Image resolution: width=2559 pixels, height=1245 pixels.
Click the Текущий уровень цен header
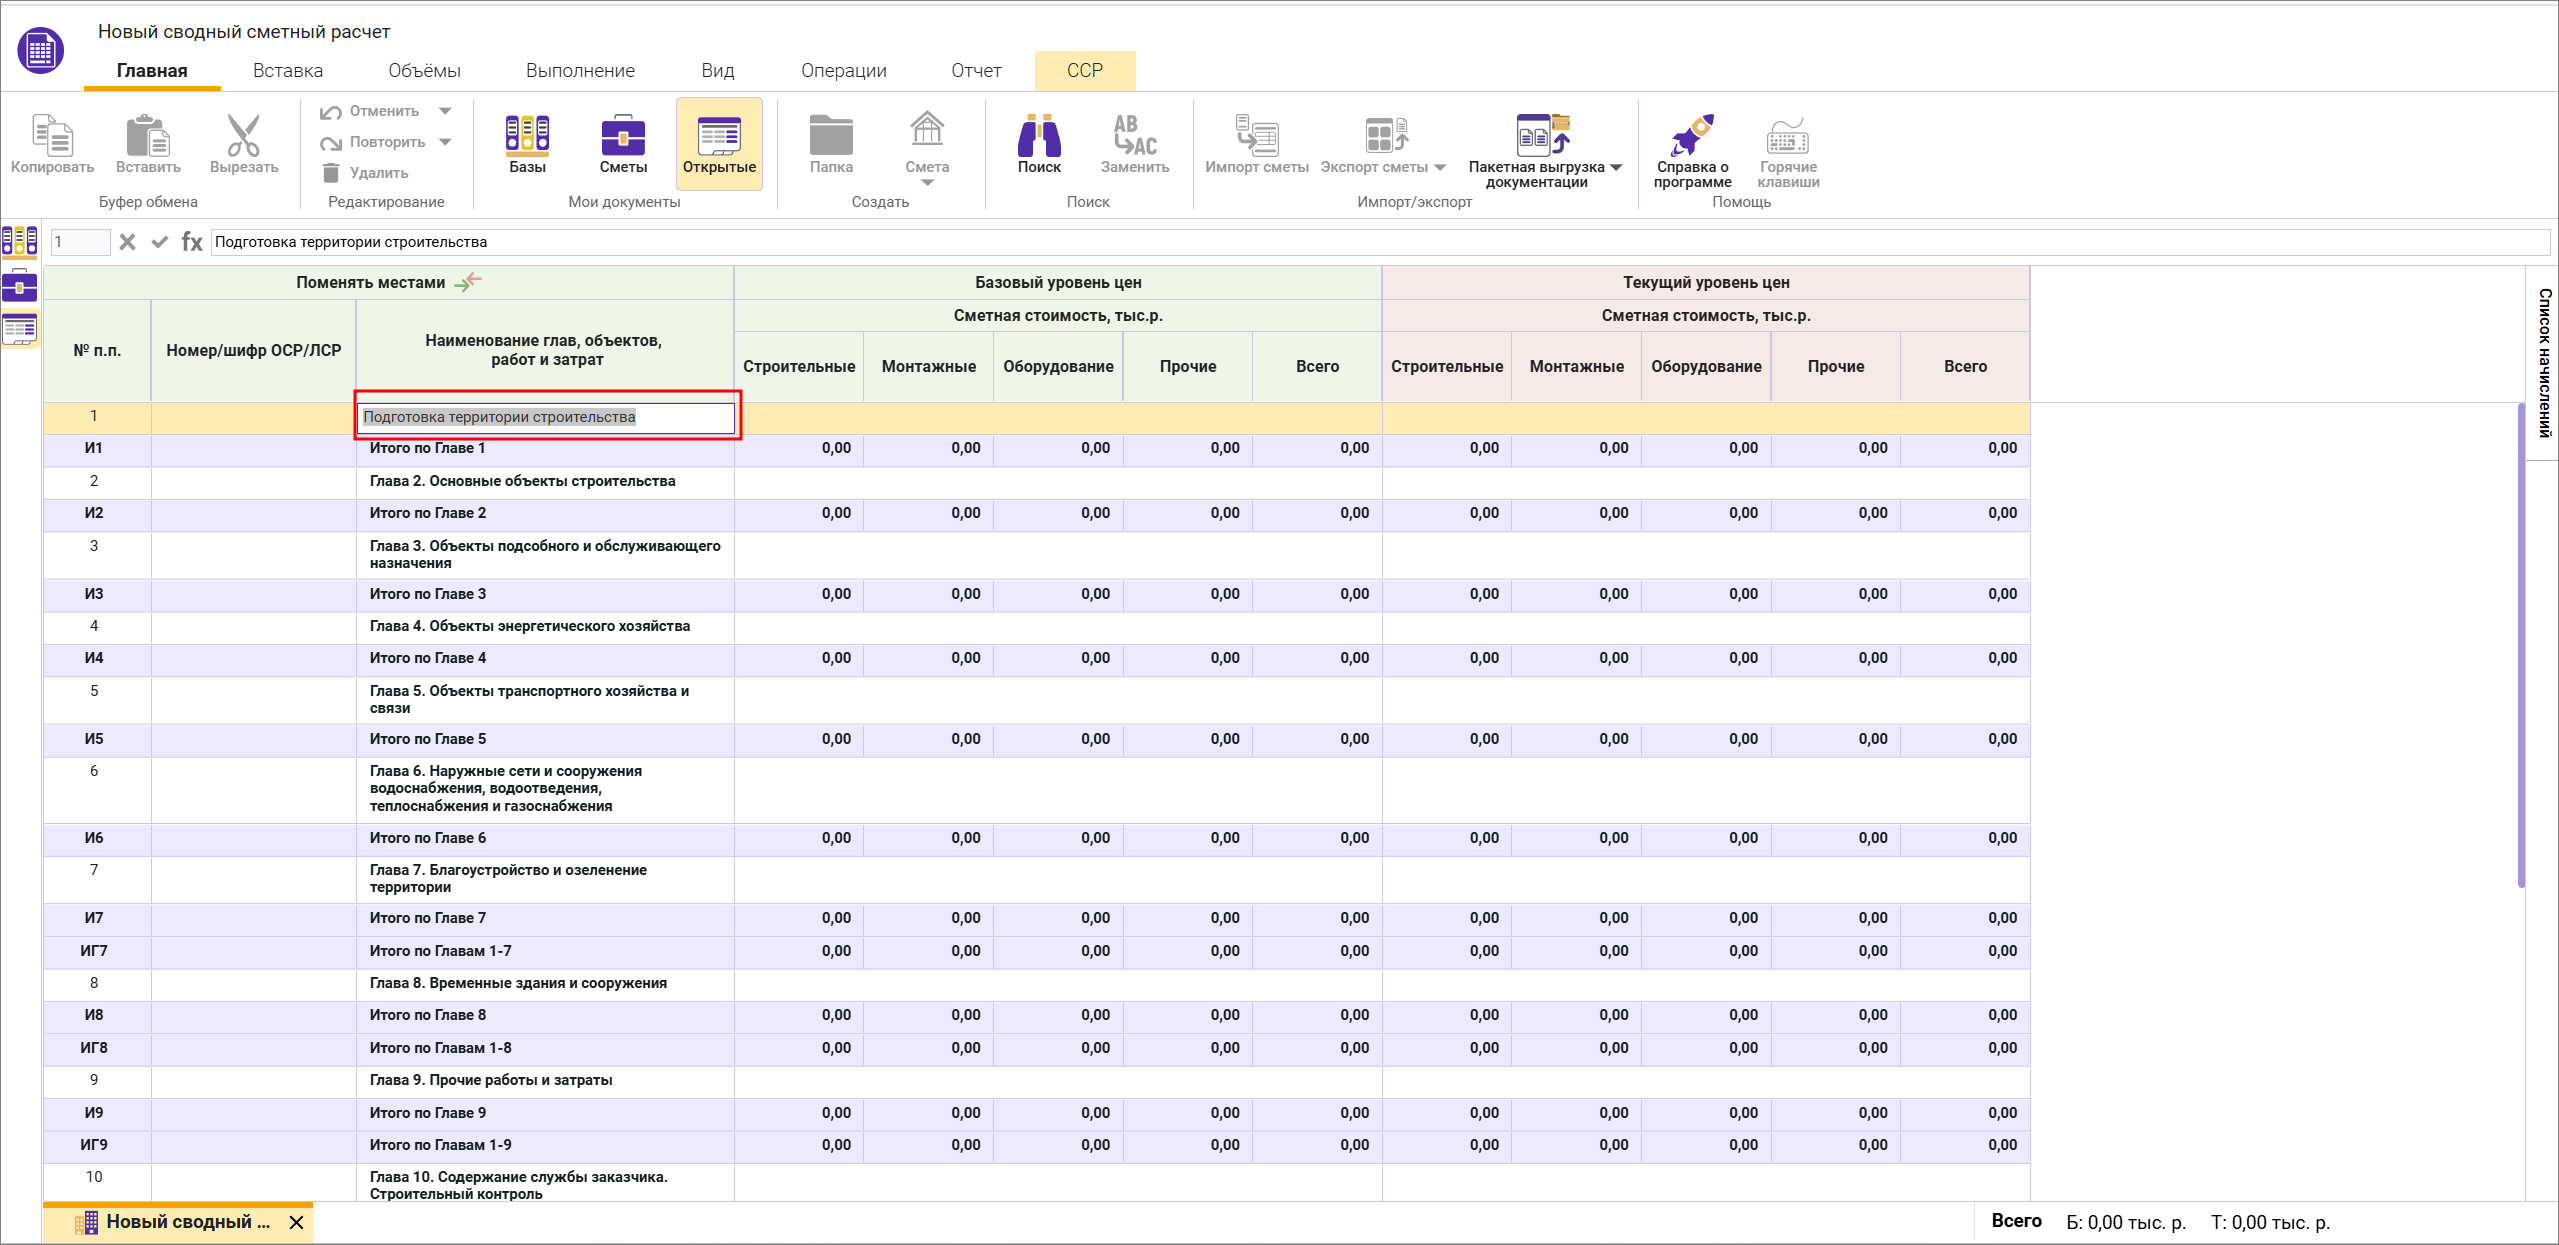pos(1706,283)
